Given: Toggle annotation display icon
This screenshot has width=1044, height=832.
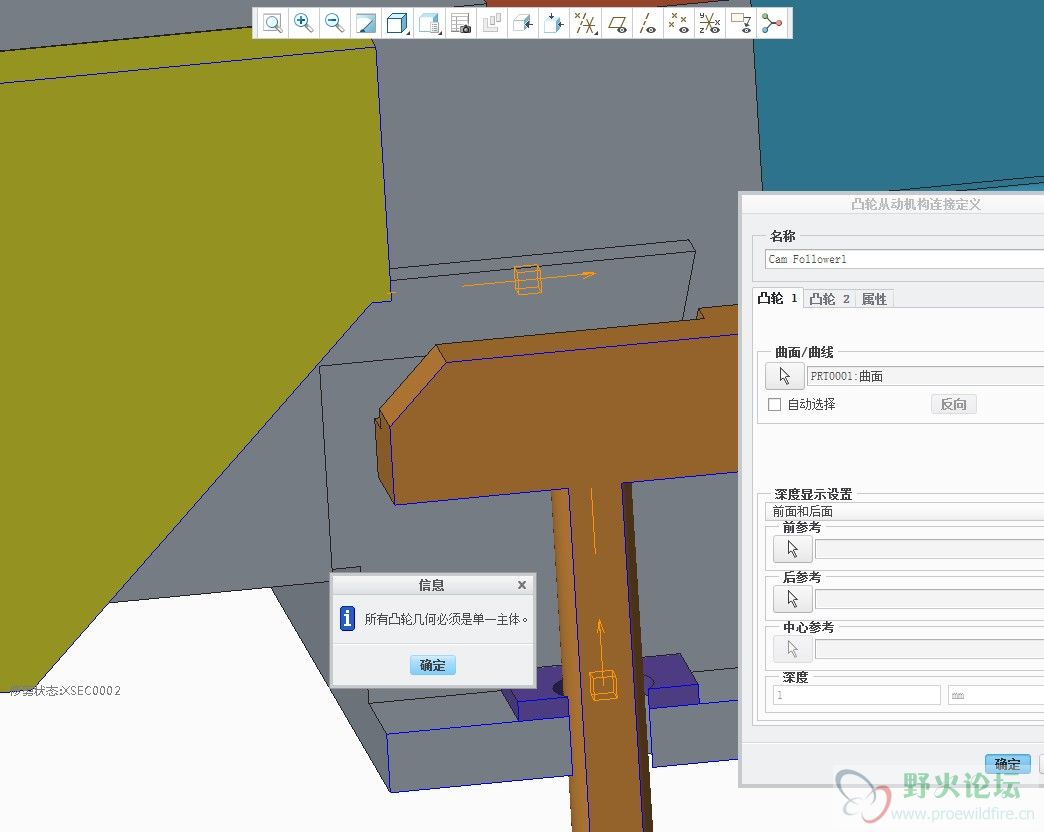Looking at the screenshot, I should (740, 23).
